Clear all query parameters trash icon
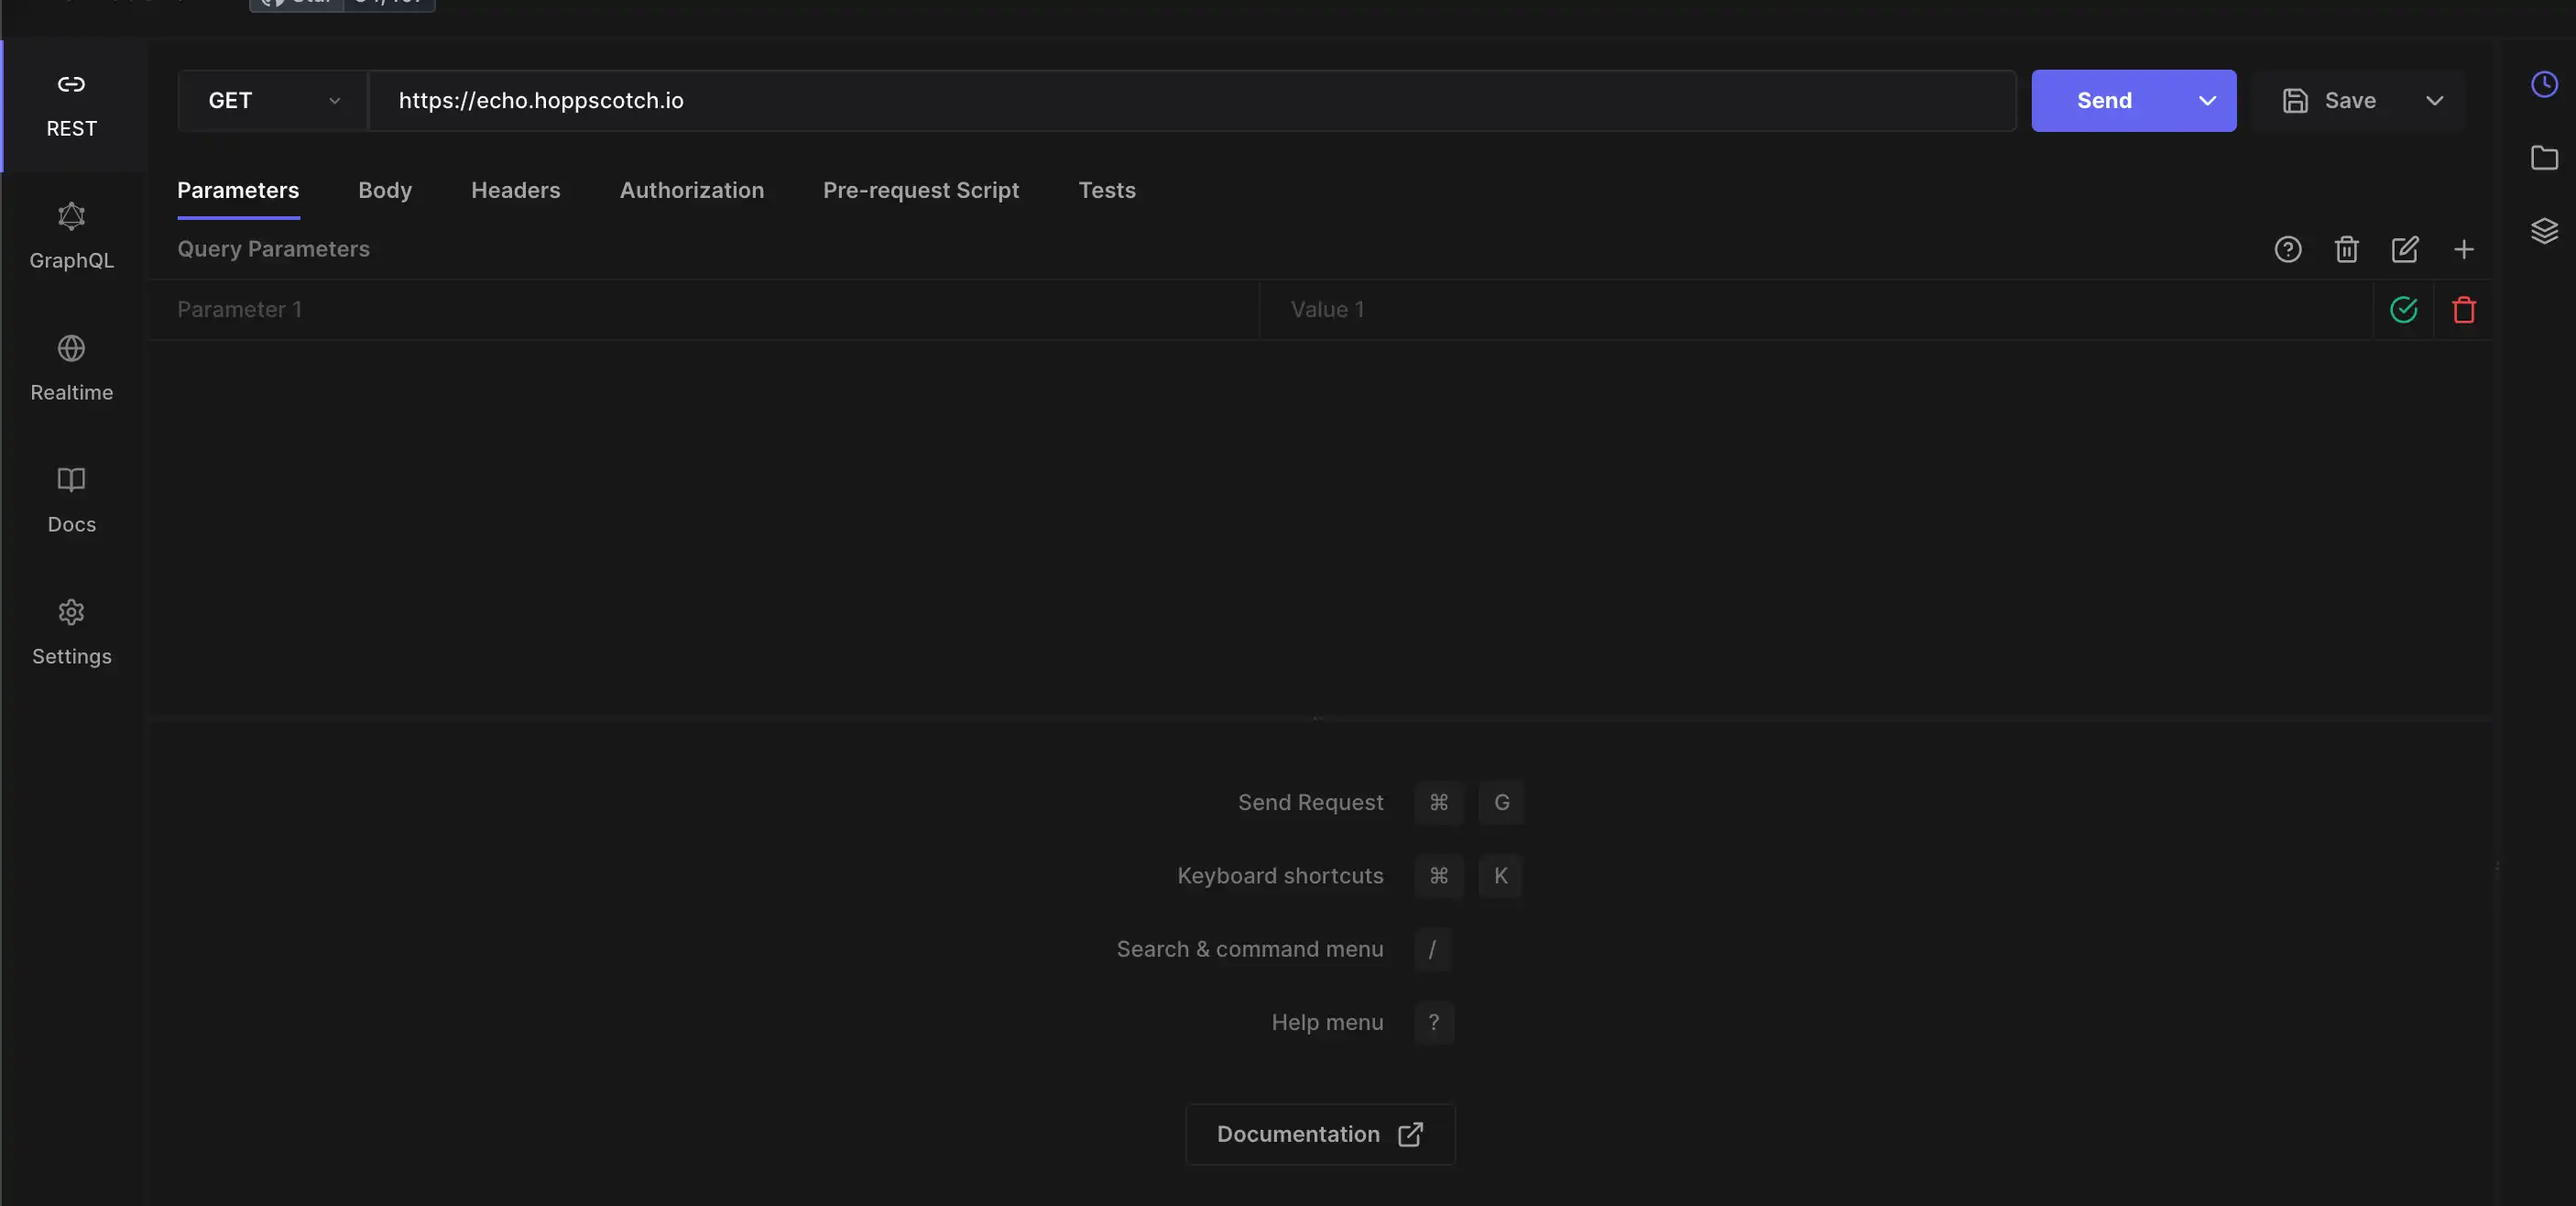Image resolution: width=2576 pixels, height=1206 pixels. tap(2346, 249)
